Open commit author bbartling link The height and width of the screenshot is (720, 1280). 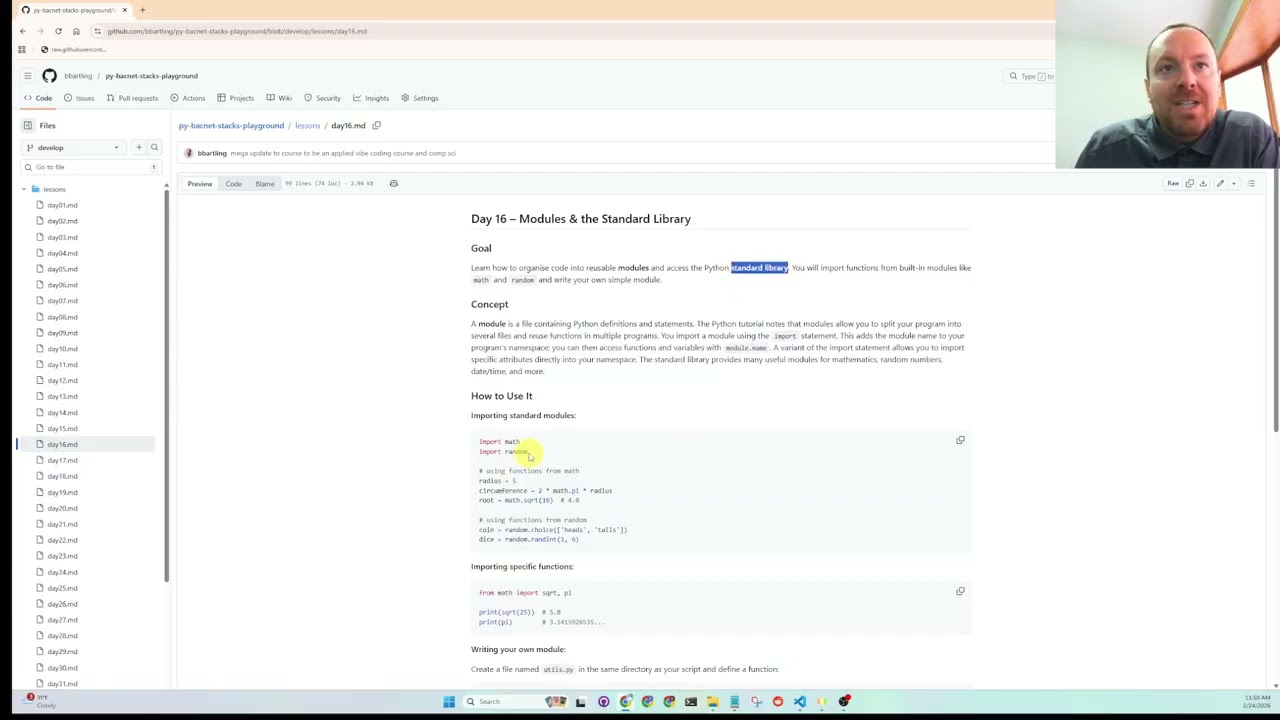[x=211, y=153]
